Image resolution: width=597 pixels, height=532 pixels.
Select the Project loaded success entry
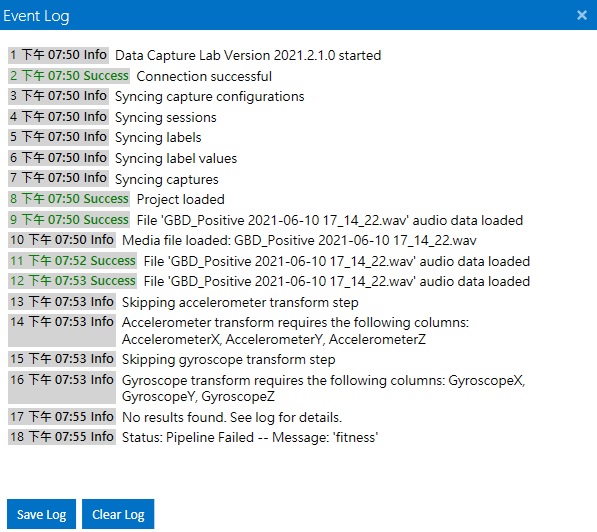point(117,199)
